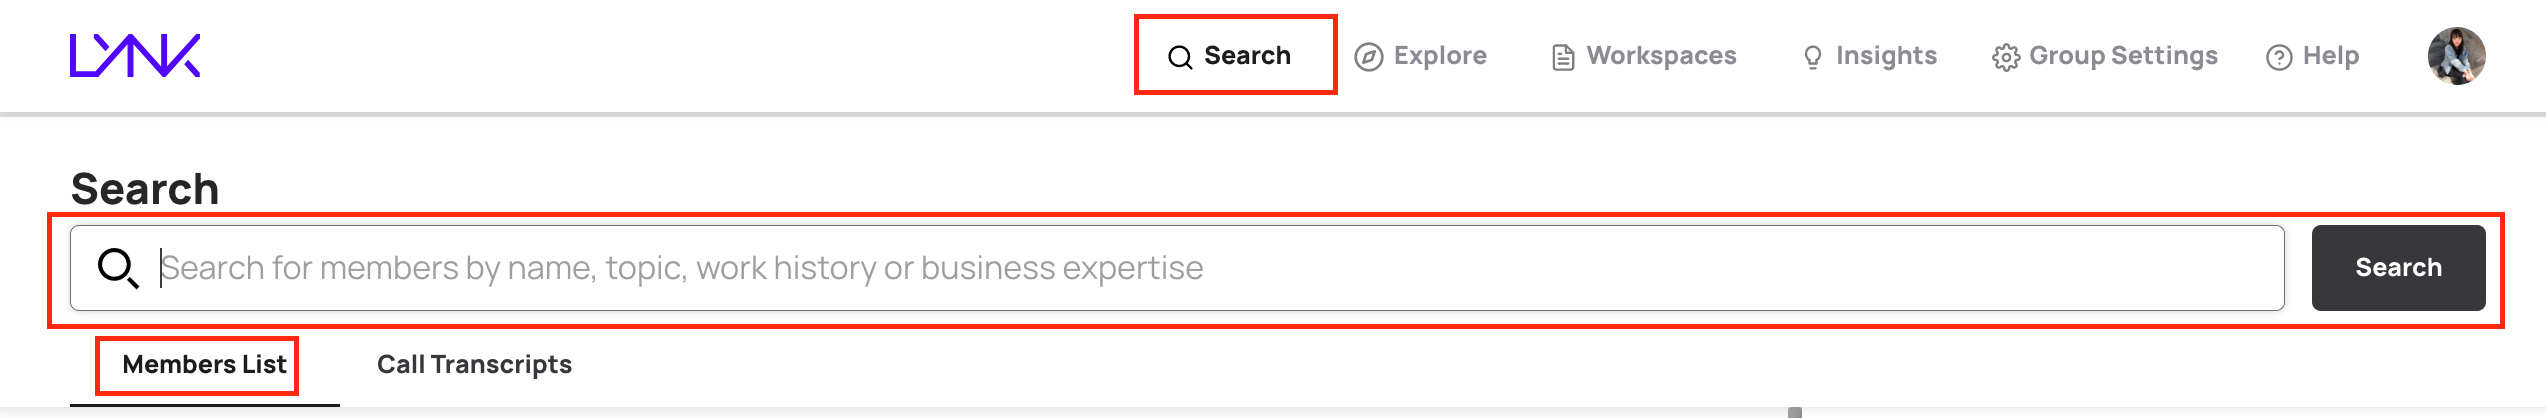Click the magnifier icon in the top navigation
Image resolution: width=2546 pixels, height=418 pixels.
pos(1180,57)
